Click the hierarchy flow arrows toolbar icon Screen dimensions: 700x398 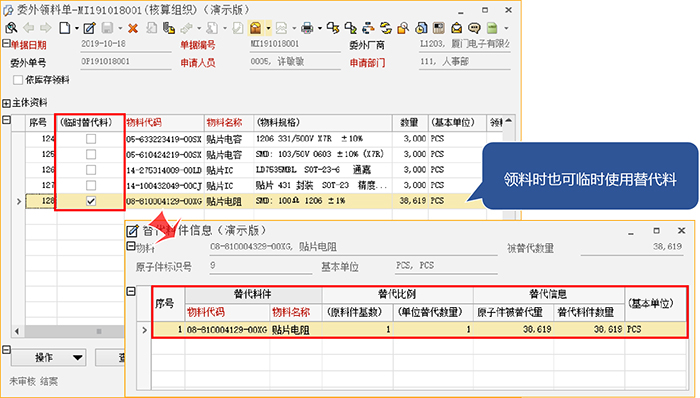[x=368, y=28]
